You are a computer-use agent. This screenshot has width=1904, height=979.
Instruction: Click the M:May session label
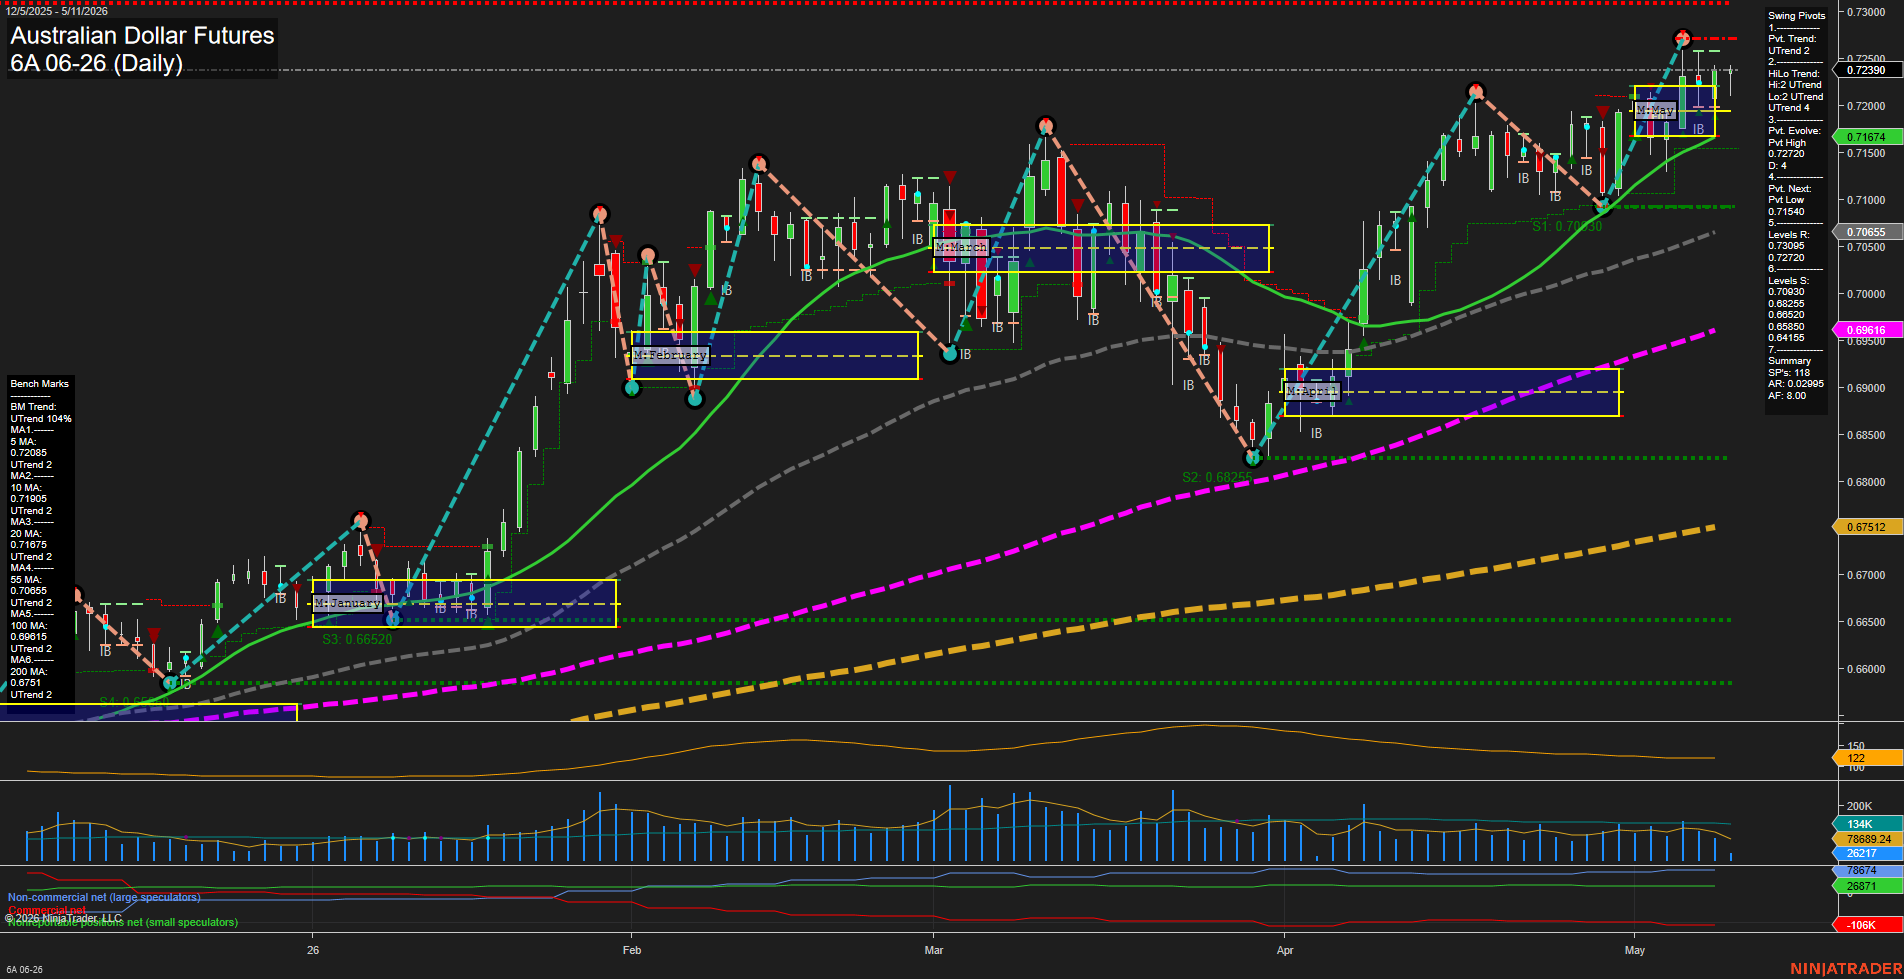[x=1656, y=110]
